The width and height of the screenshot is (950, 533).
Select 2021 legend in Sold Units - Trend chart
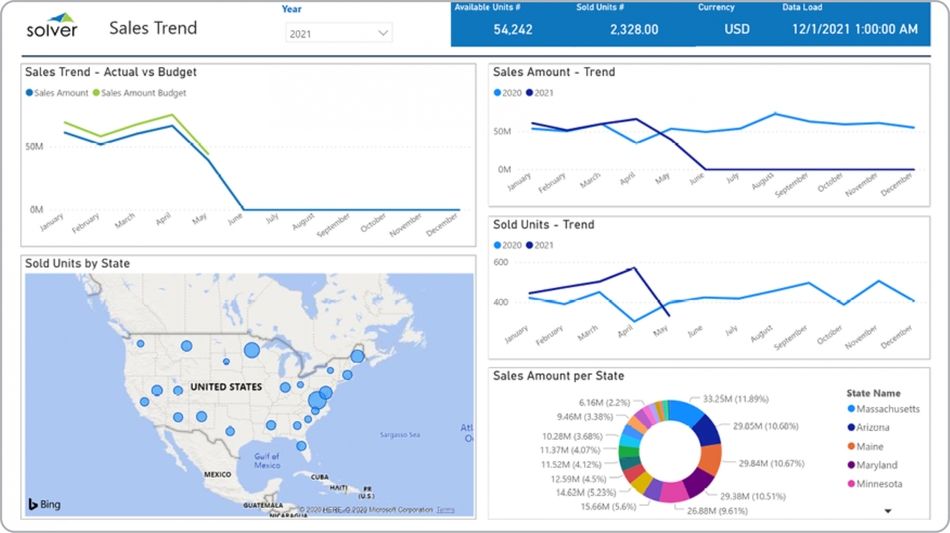[544, 245]
